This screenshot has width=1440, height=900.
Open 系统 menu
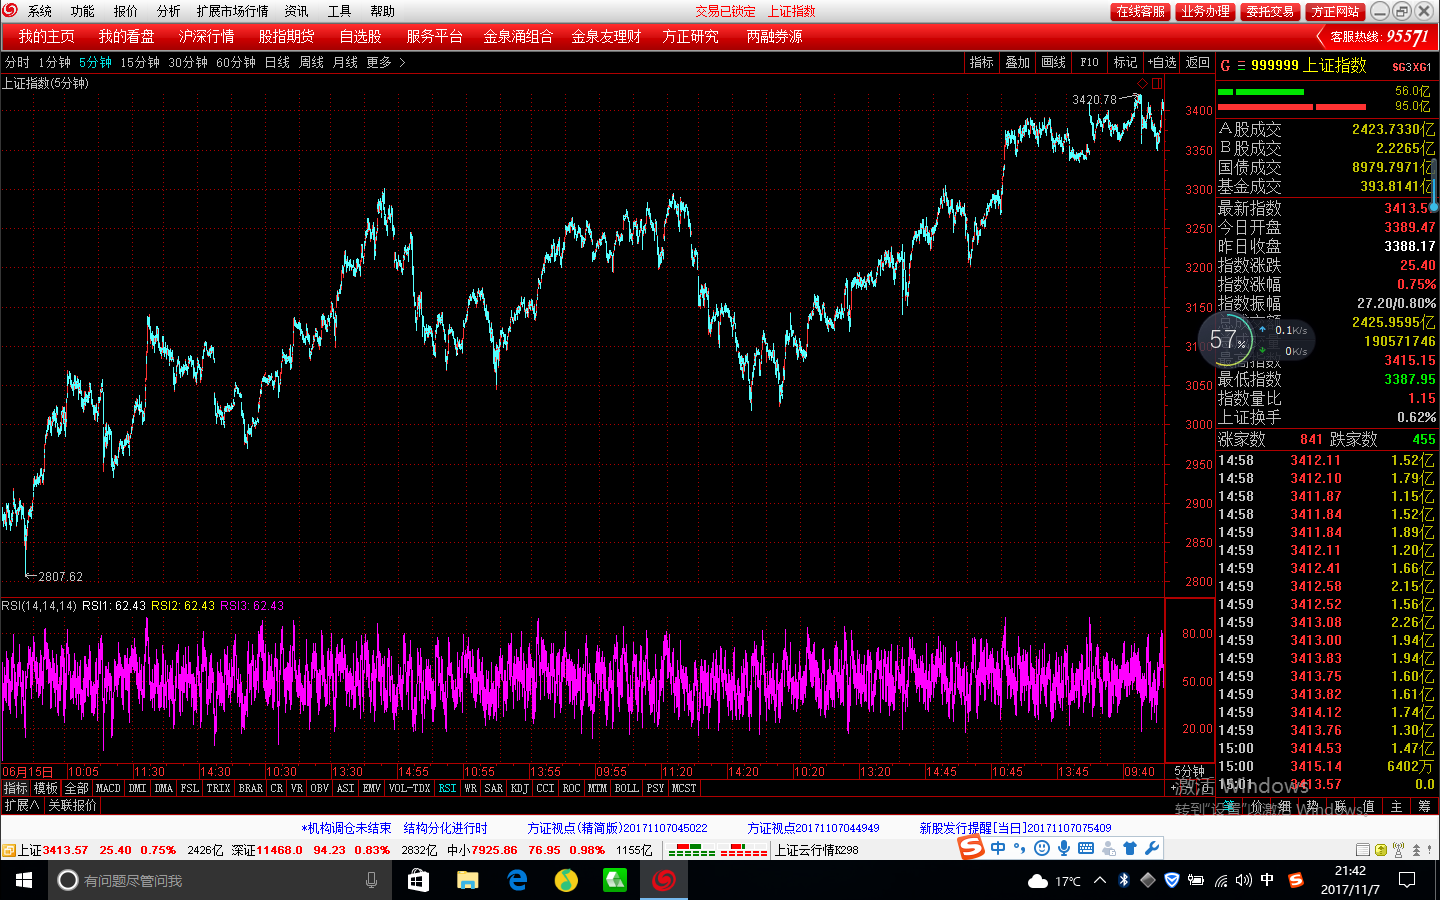40,11
